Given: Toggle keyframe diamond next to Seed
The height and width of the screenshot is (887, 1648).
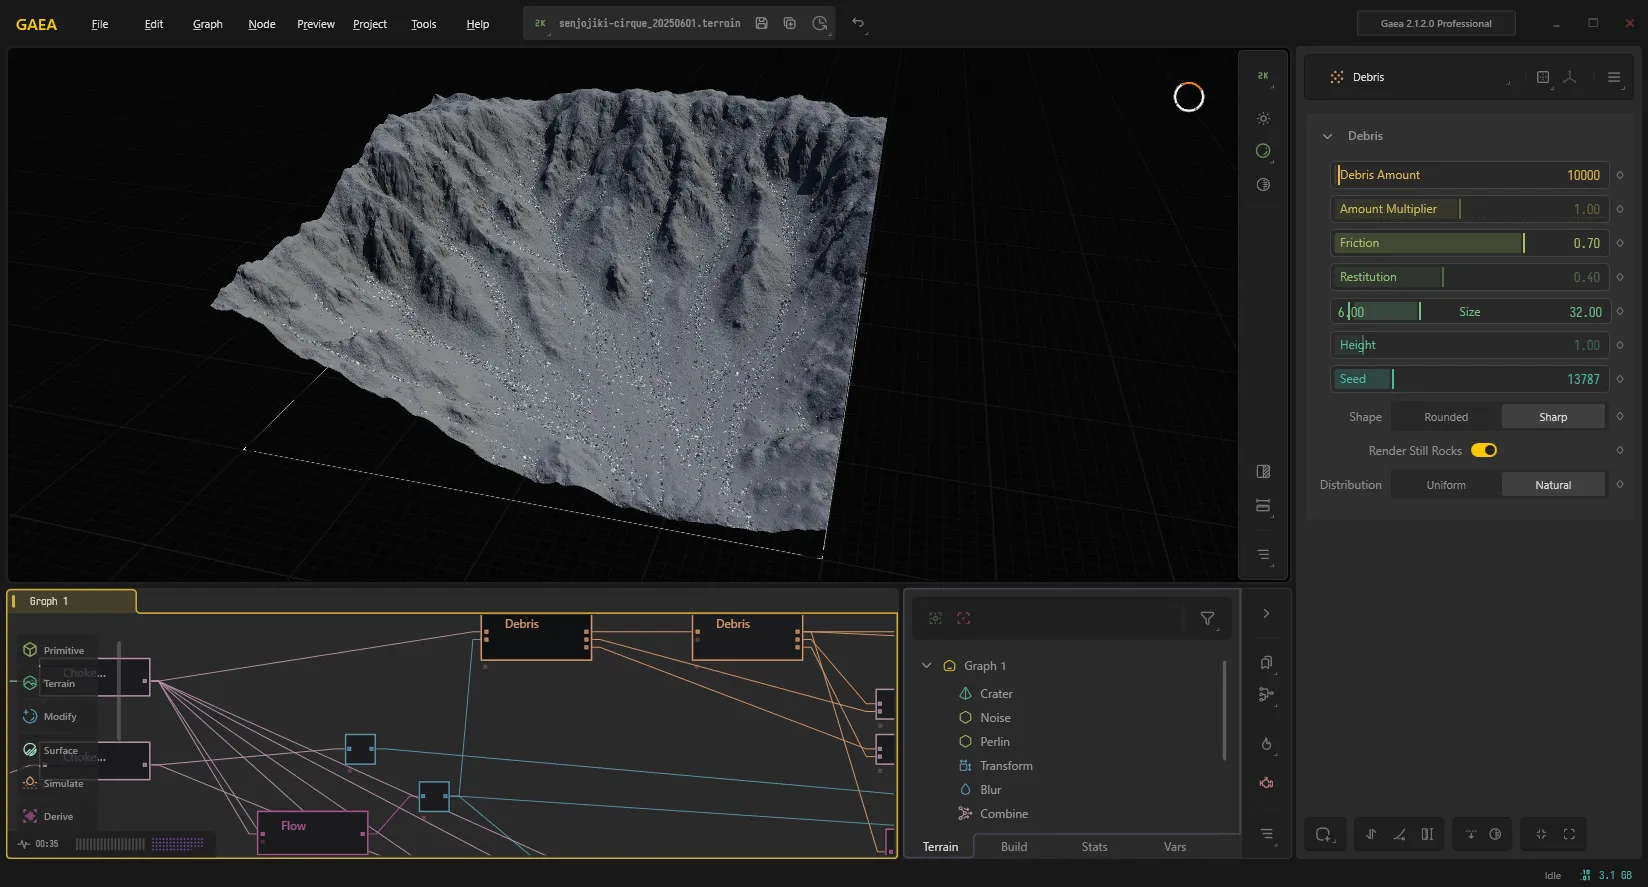Looking at the screenshot, I should pos(1620,379).
